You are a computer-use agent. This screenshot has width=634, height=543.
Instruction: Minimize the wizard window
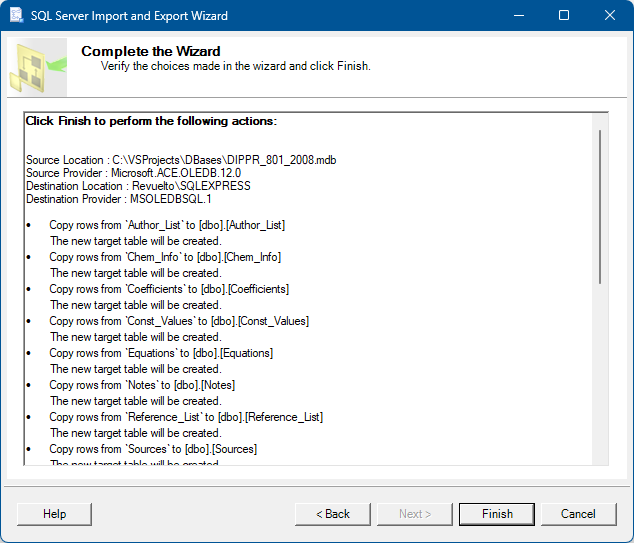519,15
